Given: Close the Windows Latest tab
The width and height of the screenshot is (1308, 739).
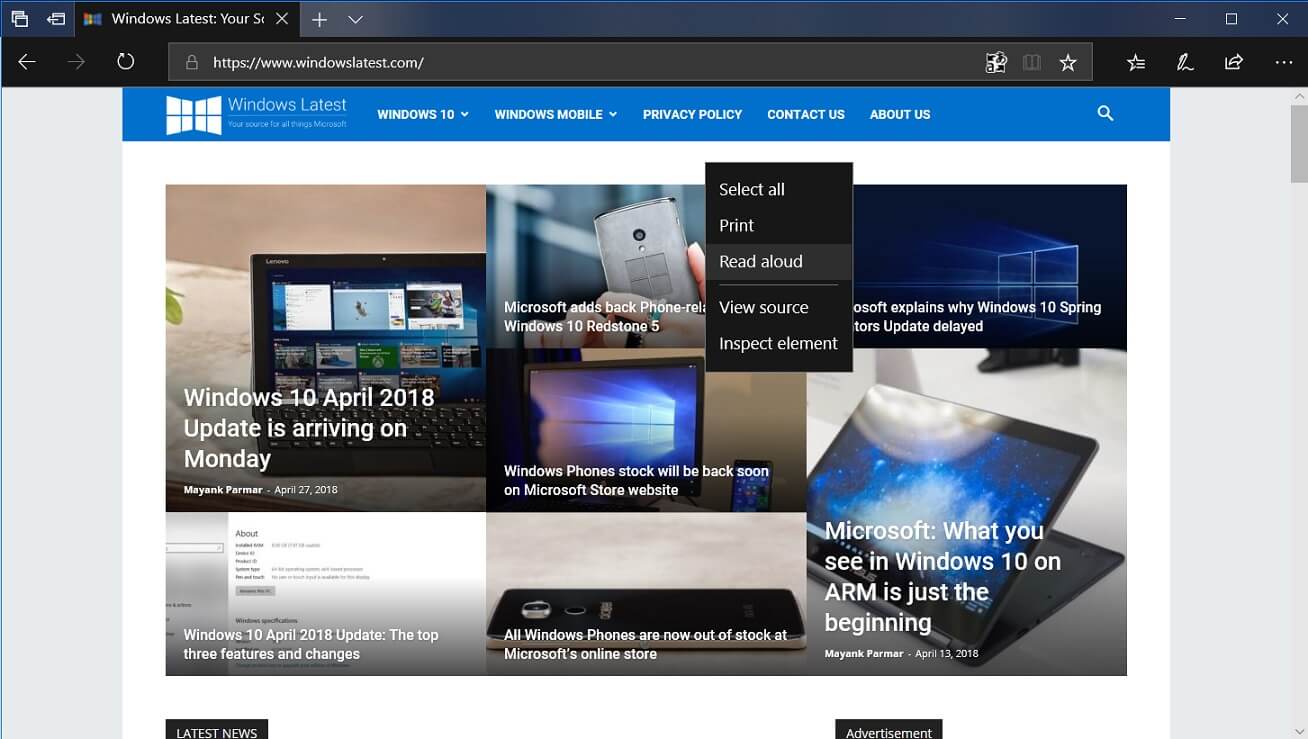Looking at the screenshot, I should (282, 19).
